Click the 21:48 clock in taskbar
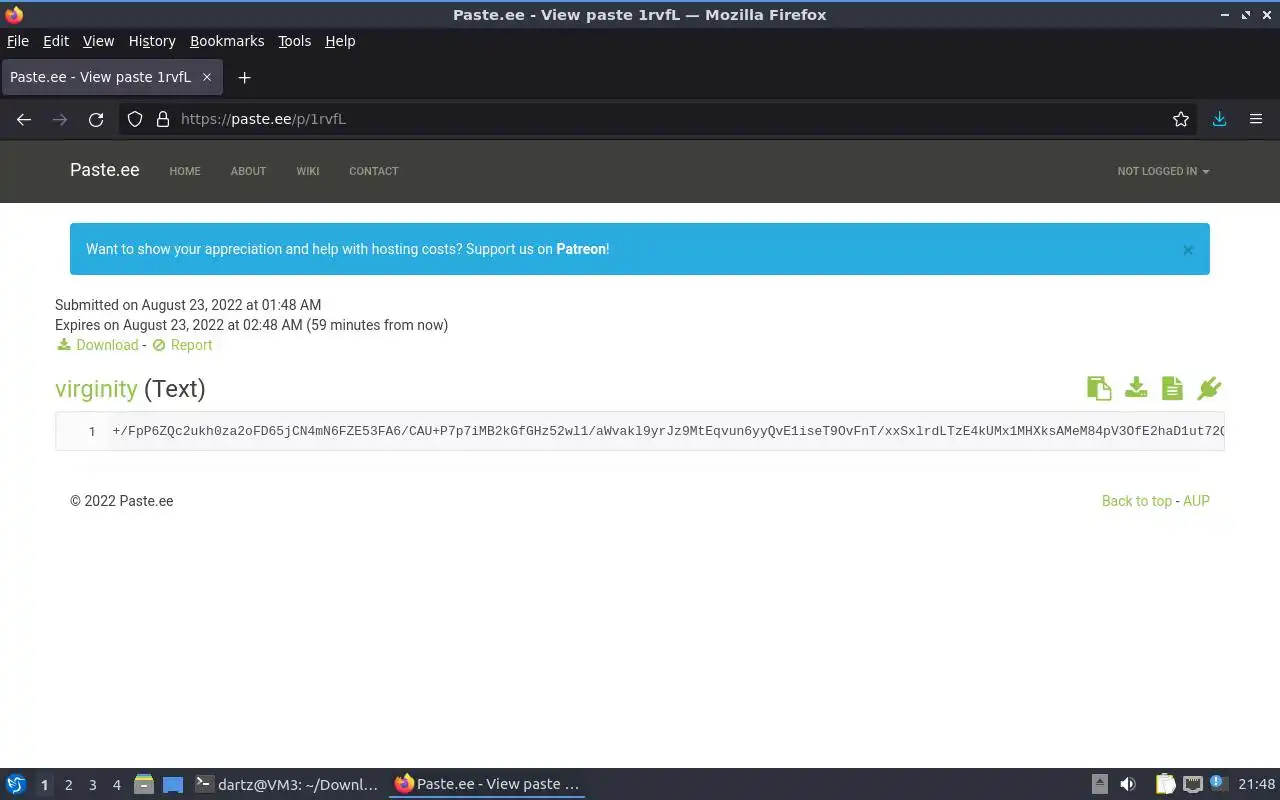 (x=1257, y=785)
